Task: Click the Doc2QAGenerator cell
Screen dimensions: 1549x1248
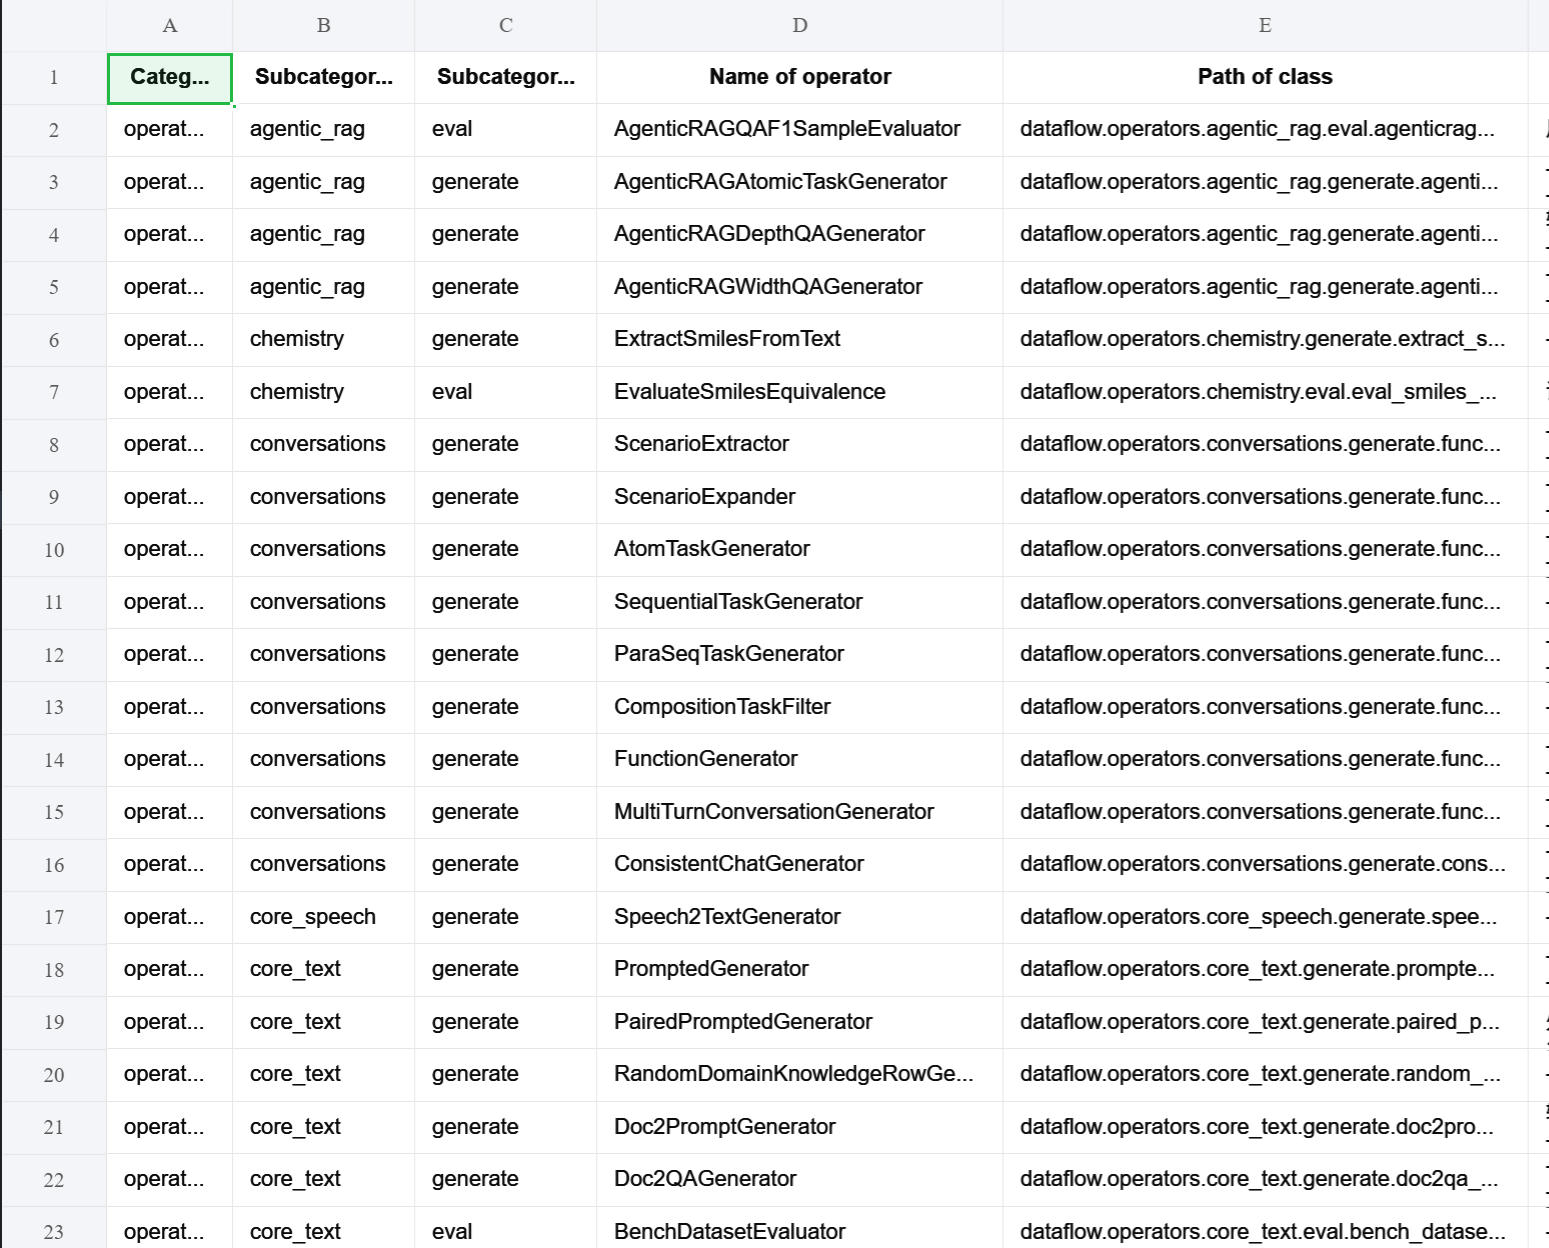Action: point(705,1179)
